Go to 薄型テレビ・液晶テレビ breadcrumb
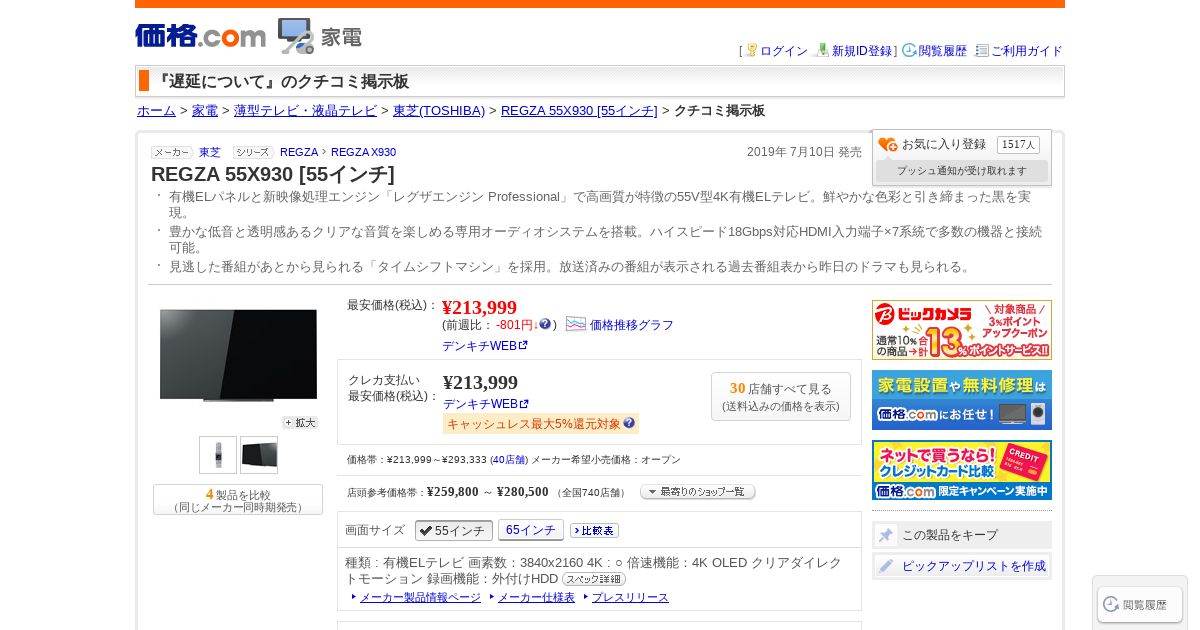Image resolution: width=1200 pixels, height=630 pixels. pyautogui.click(x=305, y=111)
